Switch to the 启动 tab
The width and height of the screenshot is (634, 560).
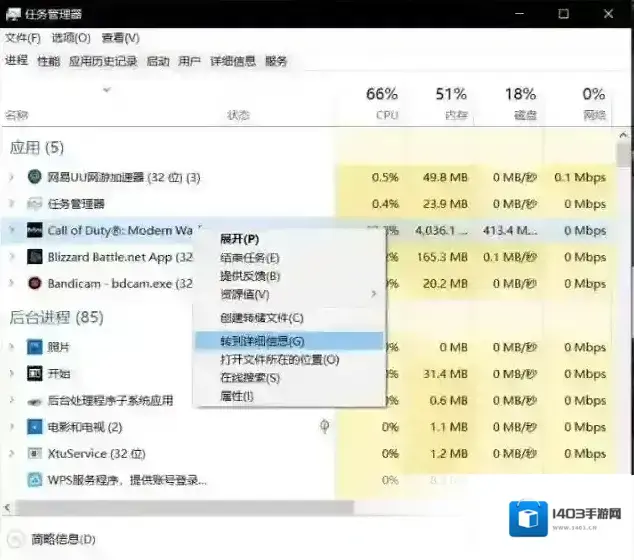pyautogui.click(x=158, y=61)
